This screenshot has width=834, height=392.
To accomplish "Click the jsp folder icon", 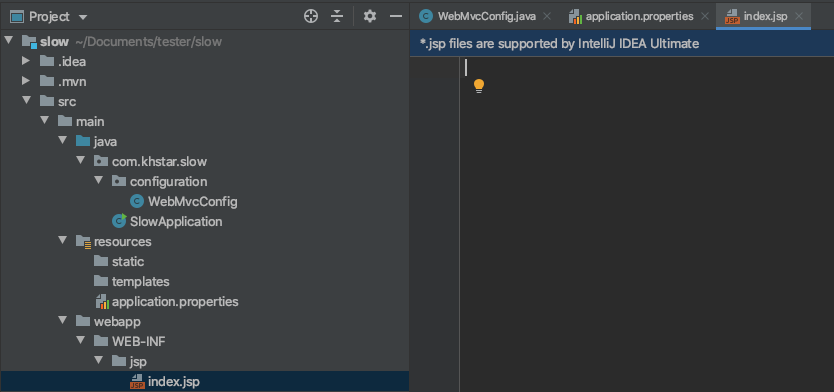I will tap(119, 361).
